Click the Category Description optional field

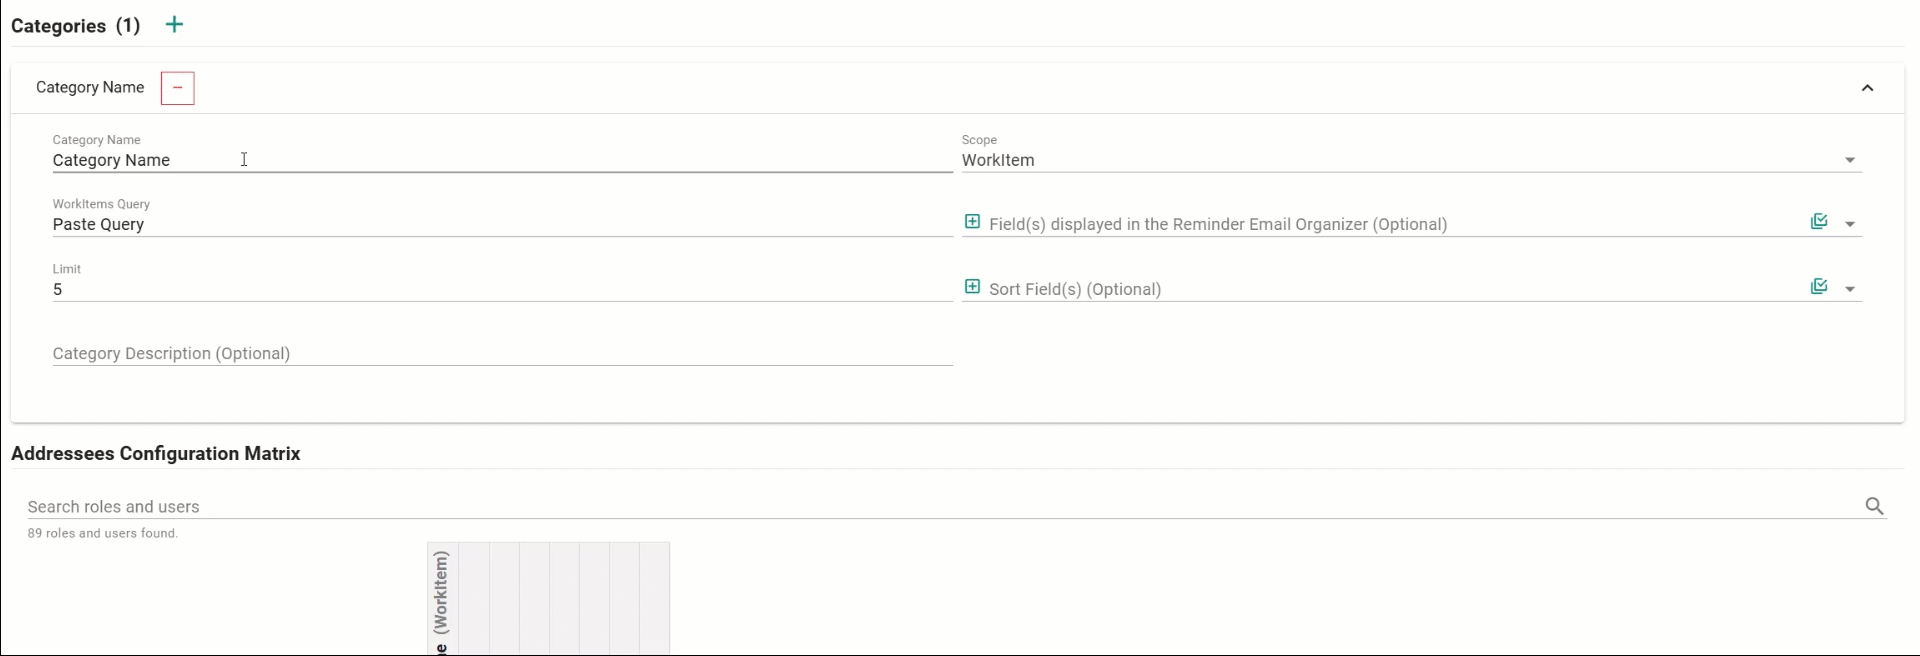coord(500,354)
